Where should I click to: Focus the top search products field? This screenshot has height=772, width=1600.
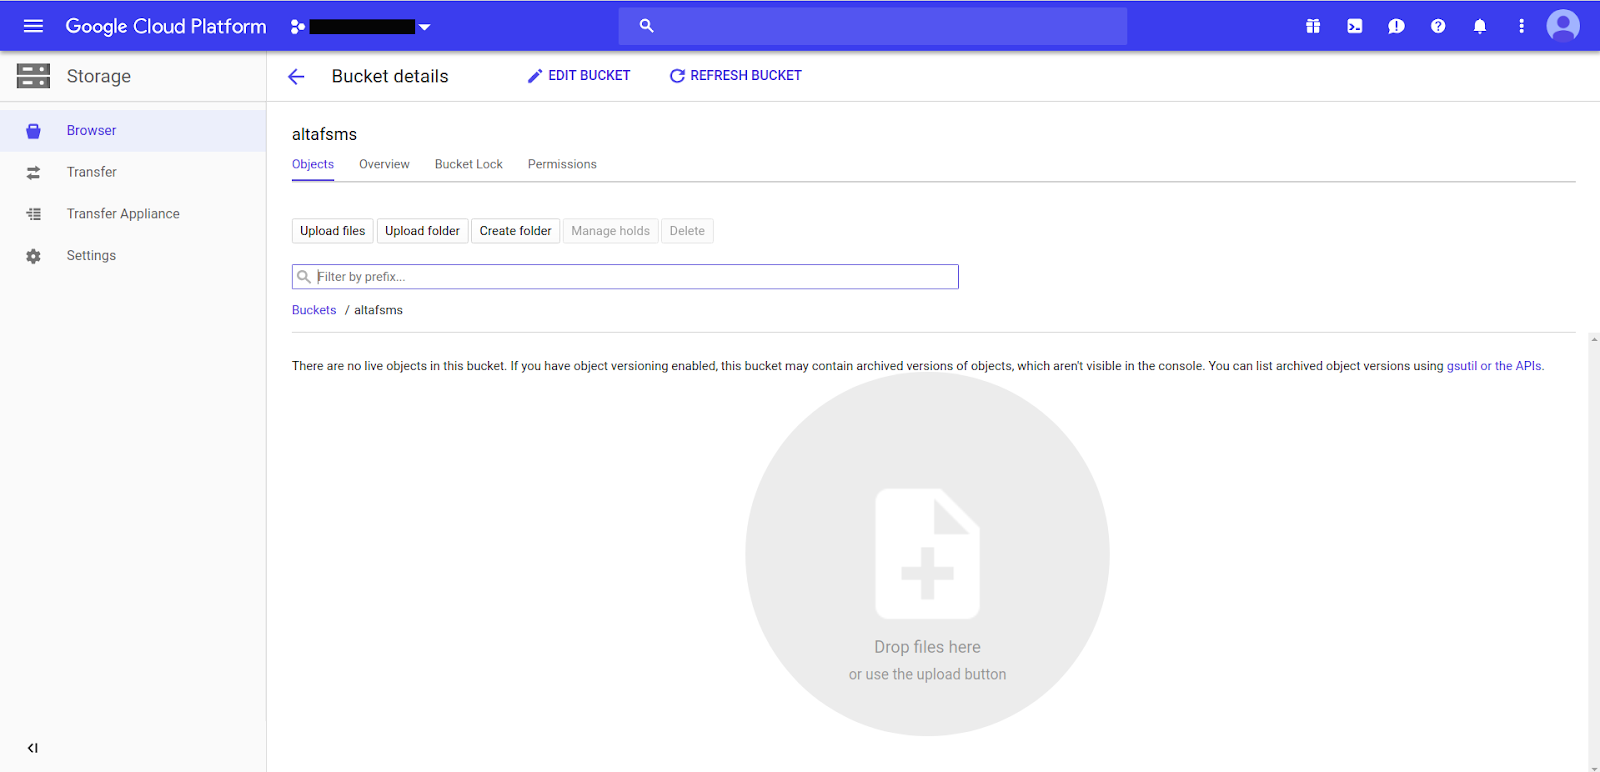pos(872,26)
